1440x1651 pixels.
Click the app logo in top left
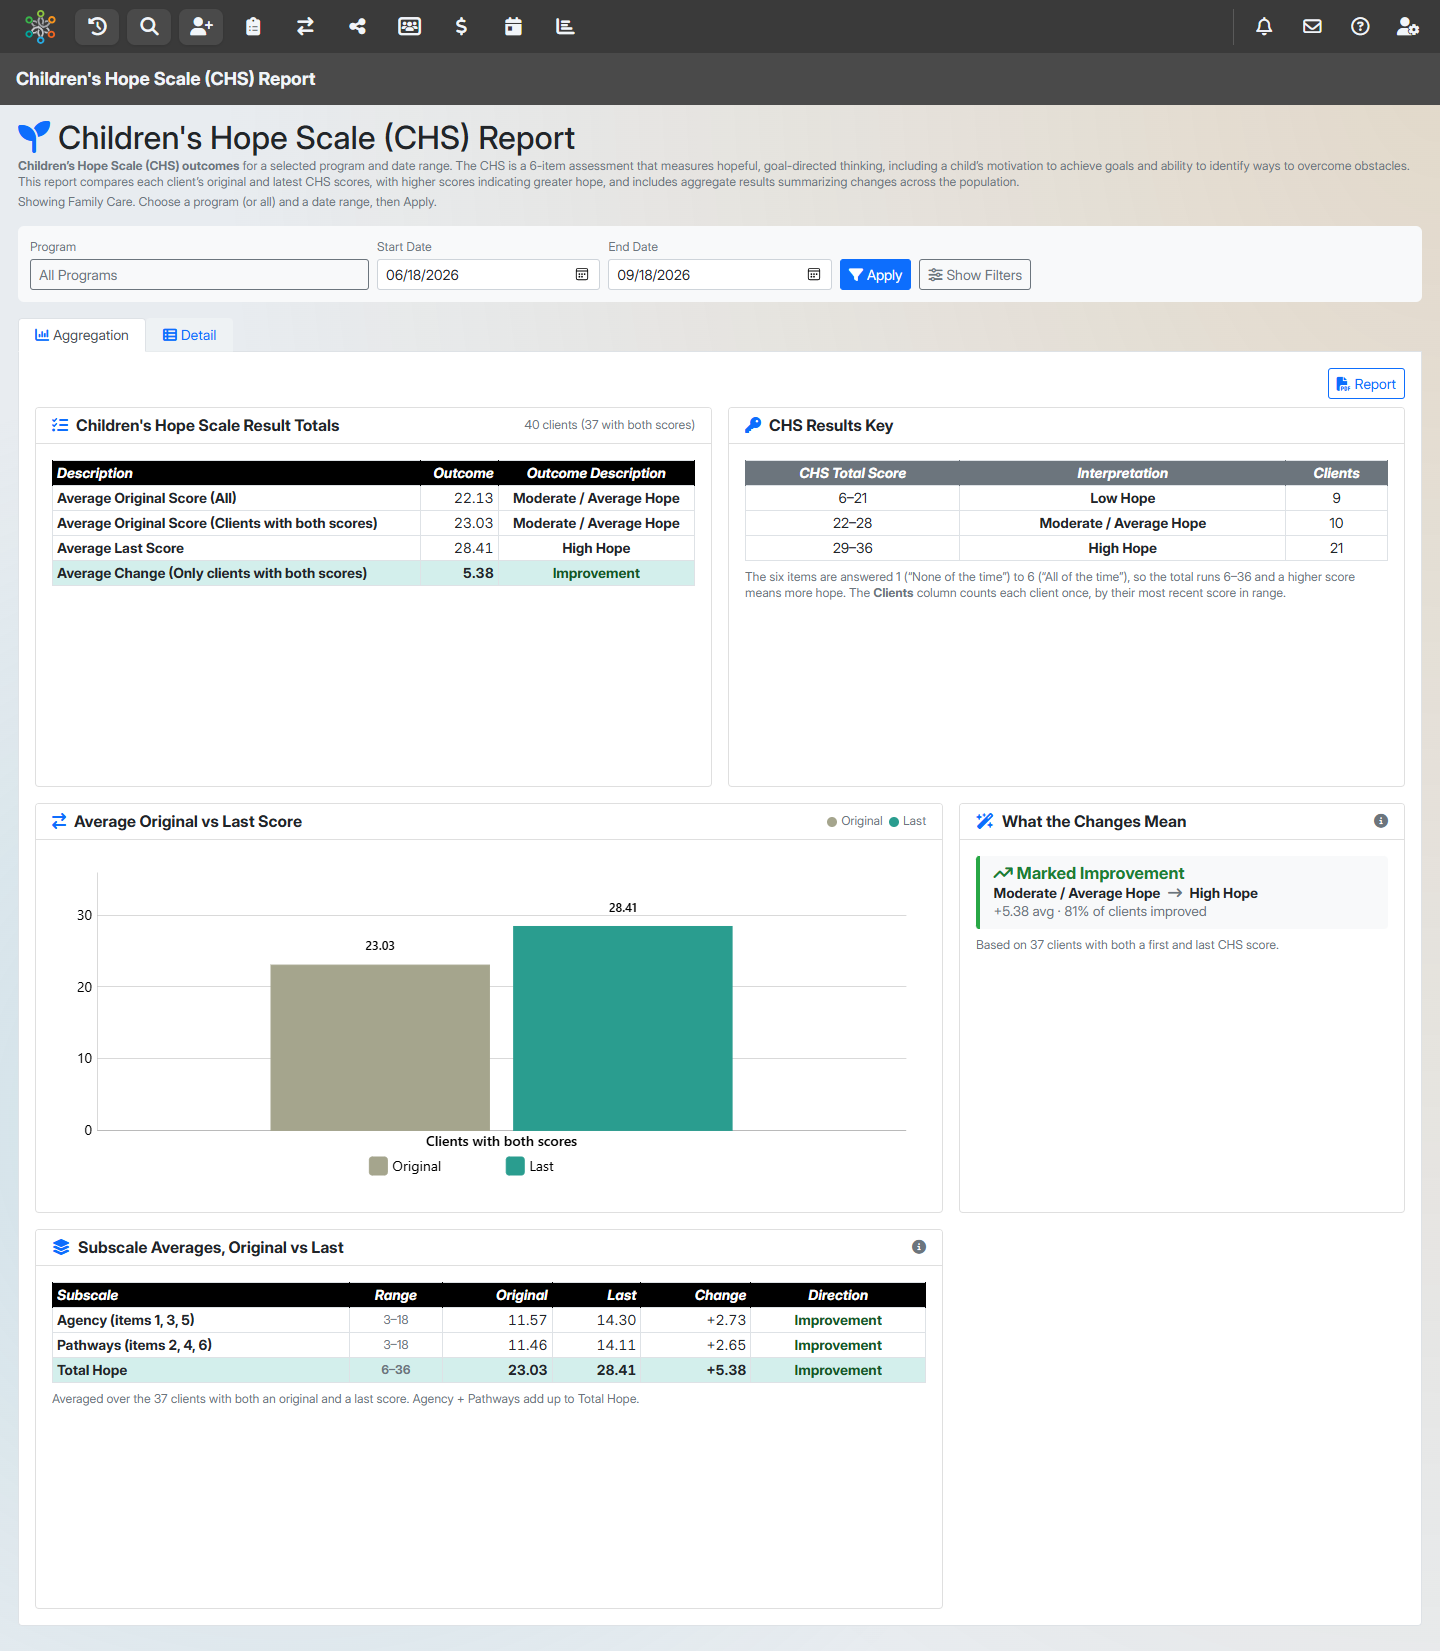point(40,26)
